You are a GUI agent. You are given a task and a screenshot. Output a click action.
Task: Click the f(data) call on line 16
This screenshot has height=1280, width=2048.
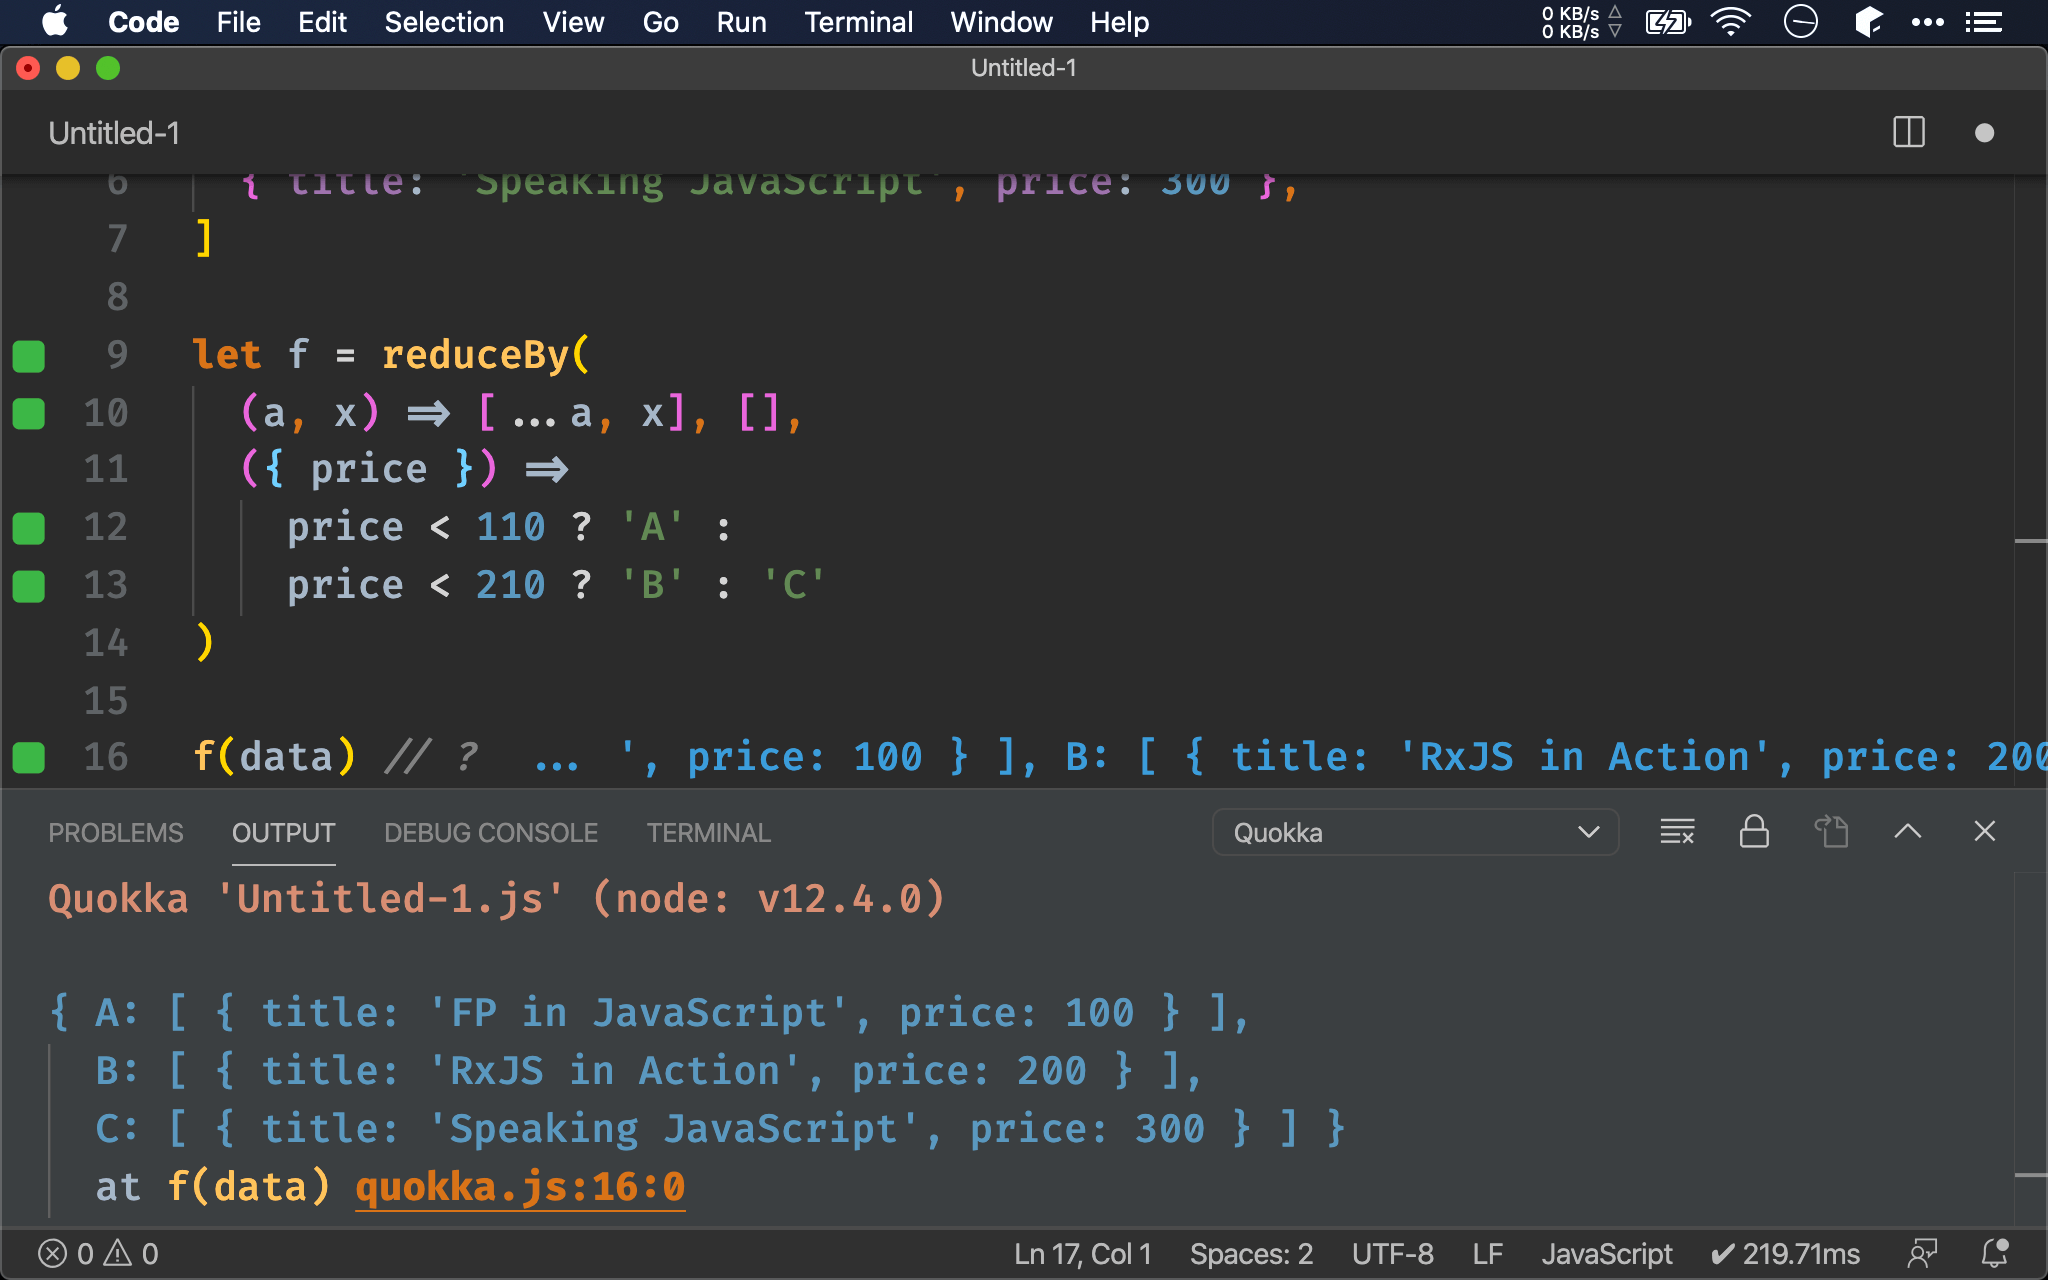coord(274,757)
